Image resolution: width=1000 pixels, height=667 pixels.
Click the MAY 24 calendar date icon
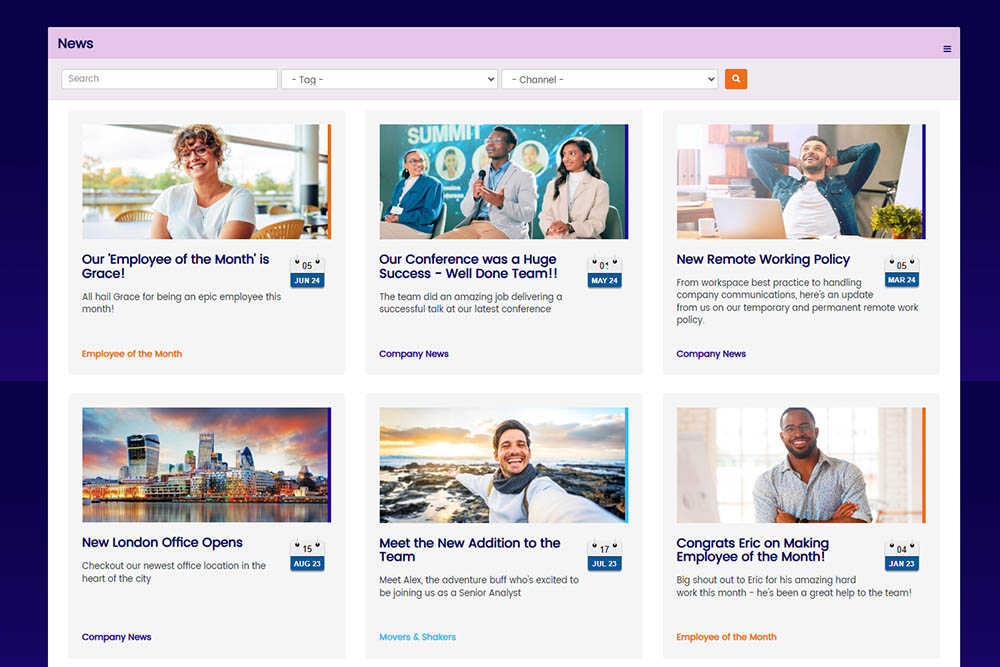[605, 273]
